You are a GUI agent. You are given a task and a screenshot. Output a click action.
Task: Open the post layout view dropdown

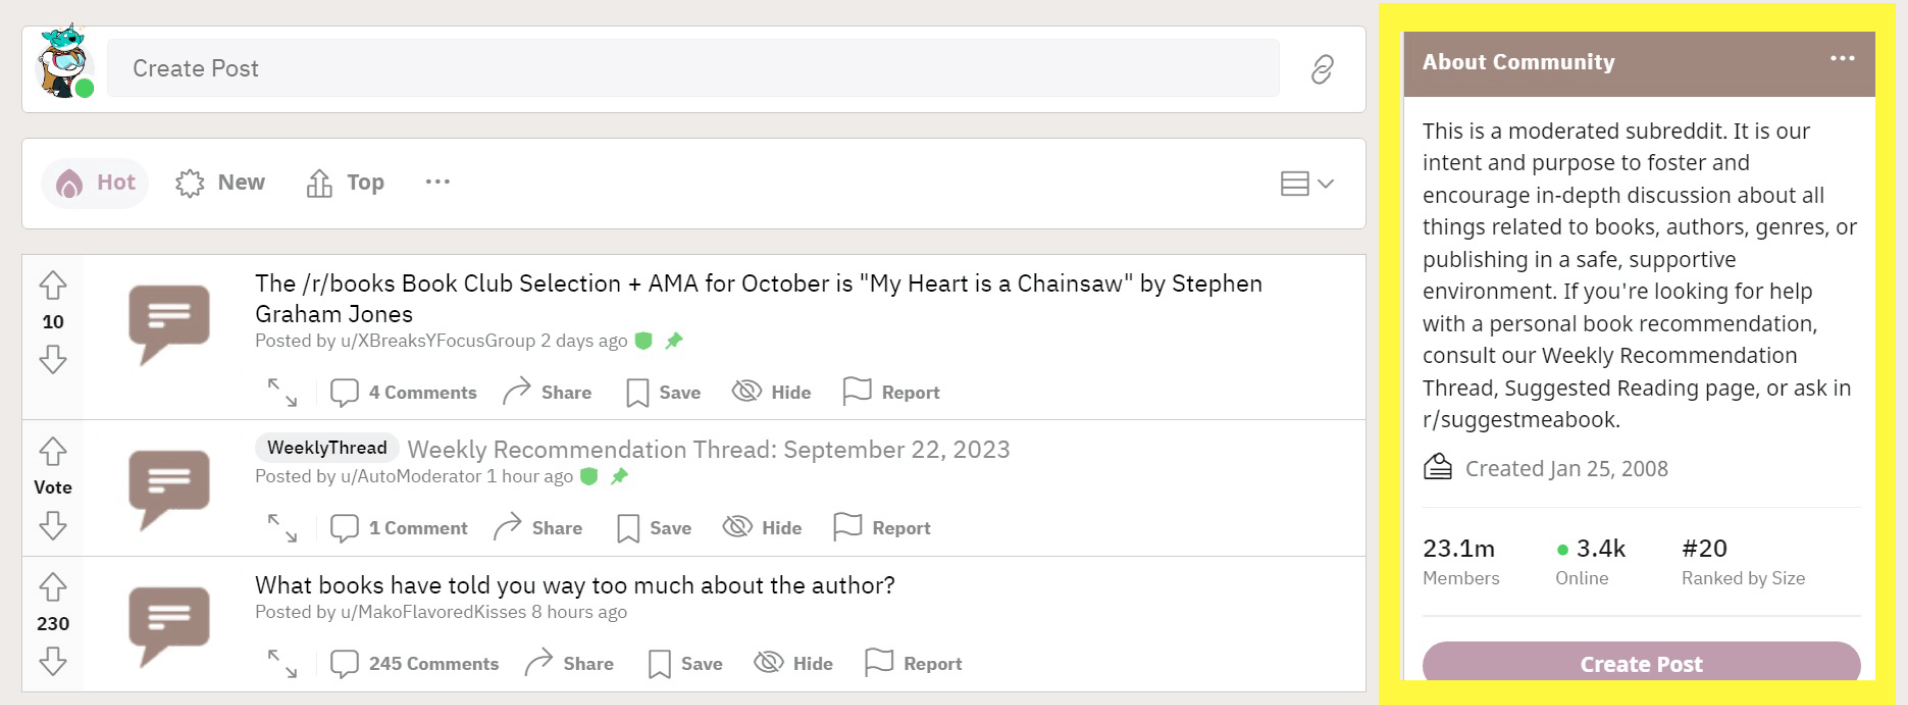point(1307,183)
